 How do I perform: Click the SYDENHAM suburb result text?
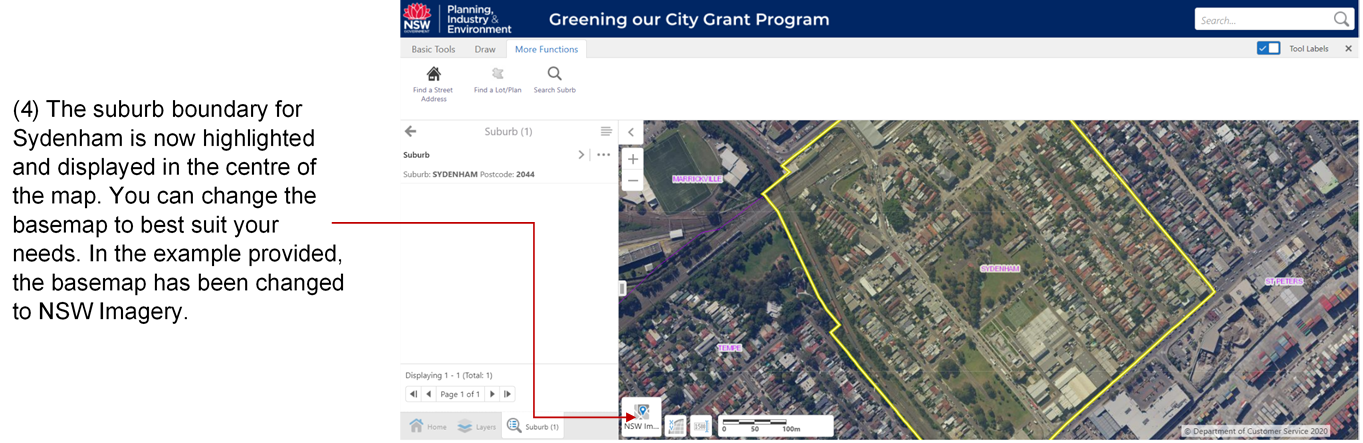pos(455,174)
